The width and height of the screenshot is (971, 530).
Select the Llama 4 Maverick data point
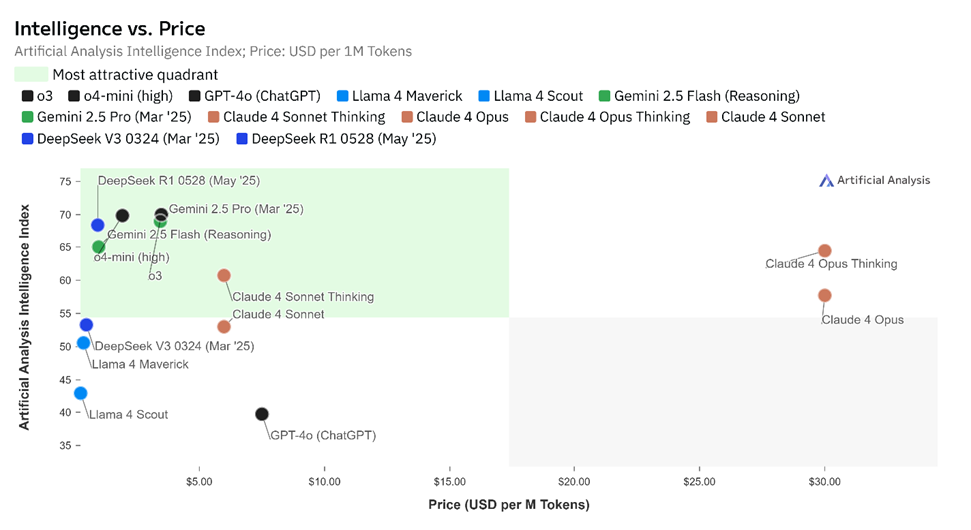(x=84, y=343)
